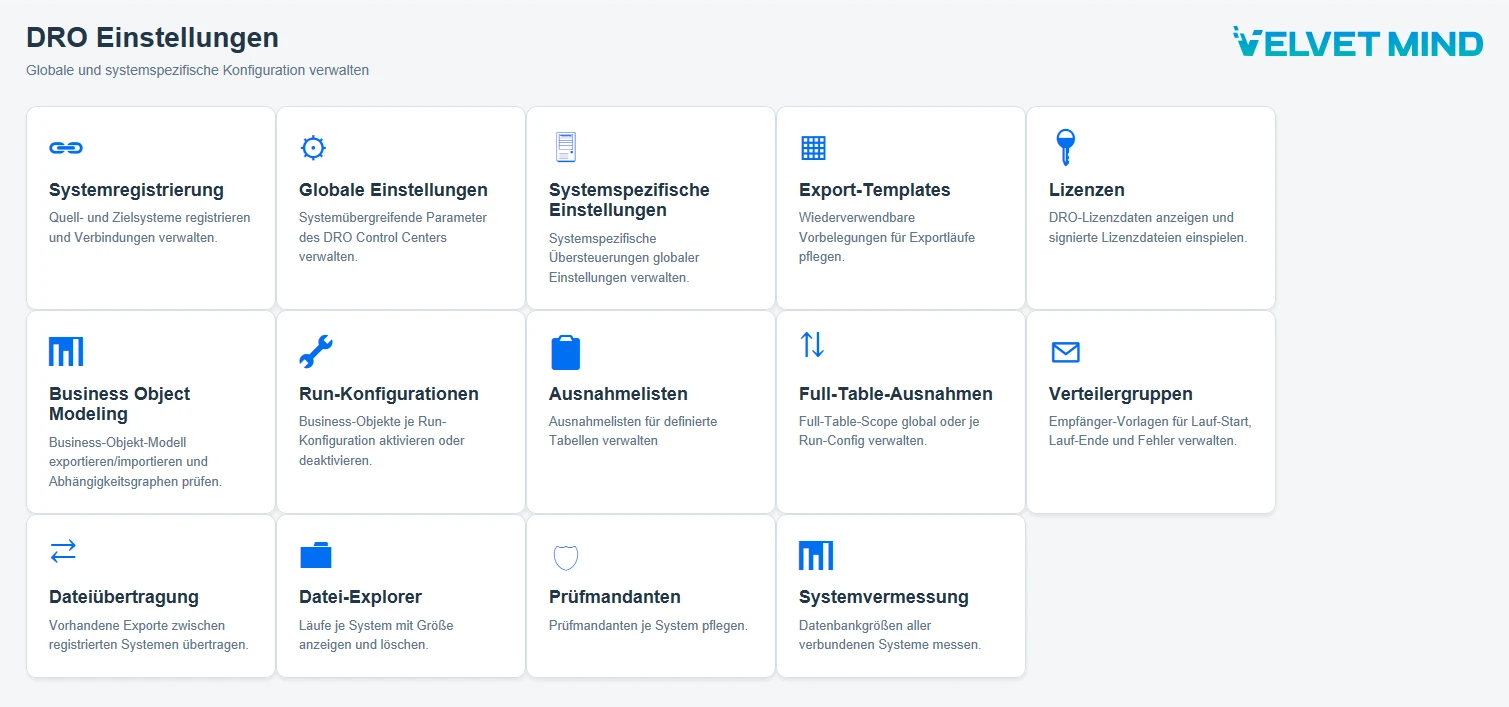Open the Run-Konfigurationen title
Image resolution: width=1509 pixels, height=707 pixels.
coord(389,394)
